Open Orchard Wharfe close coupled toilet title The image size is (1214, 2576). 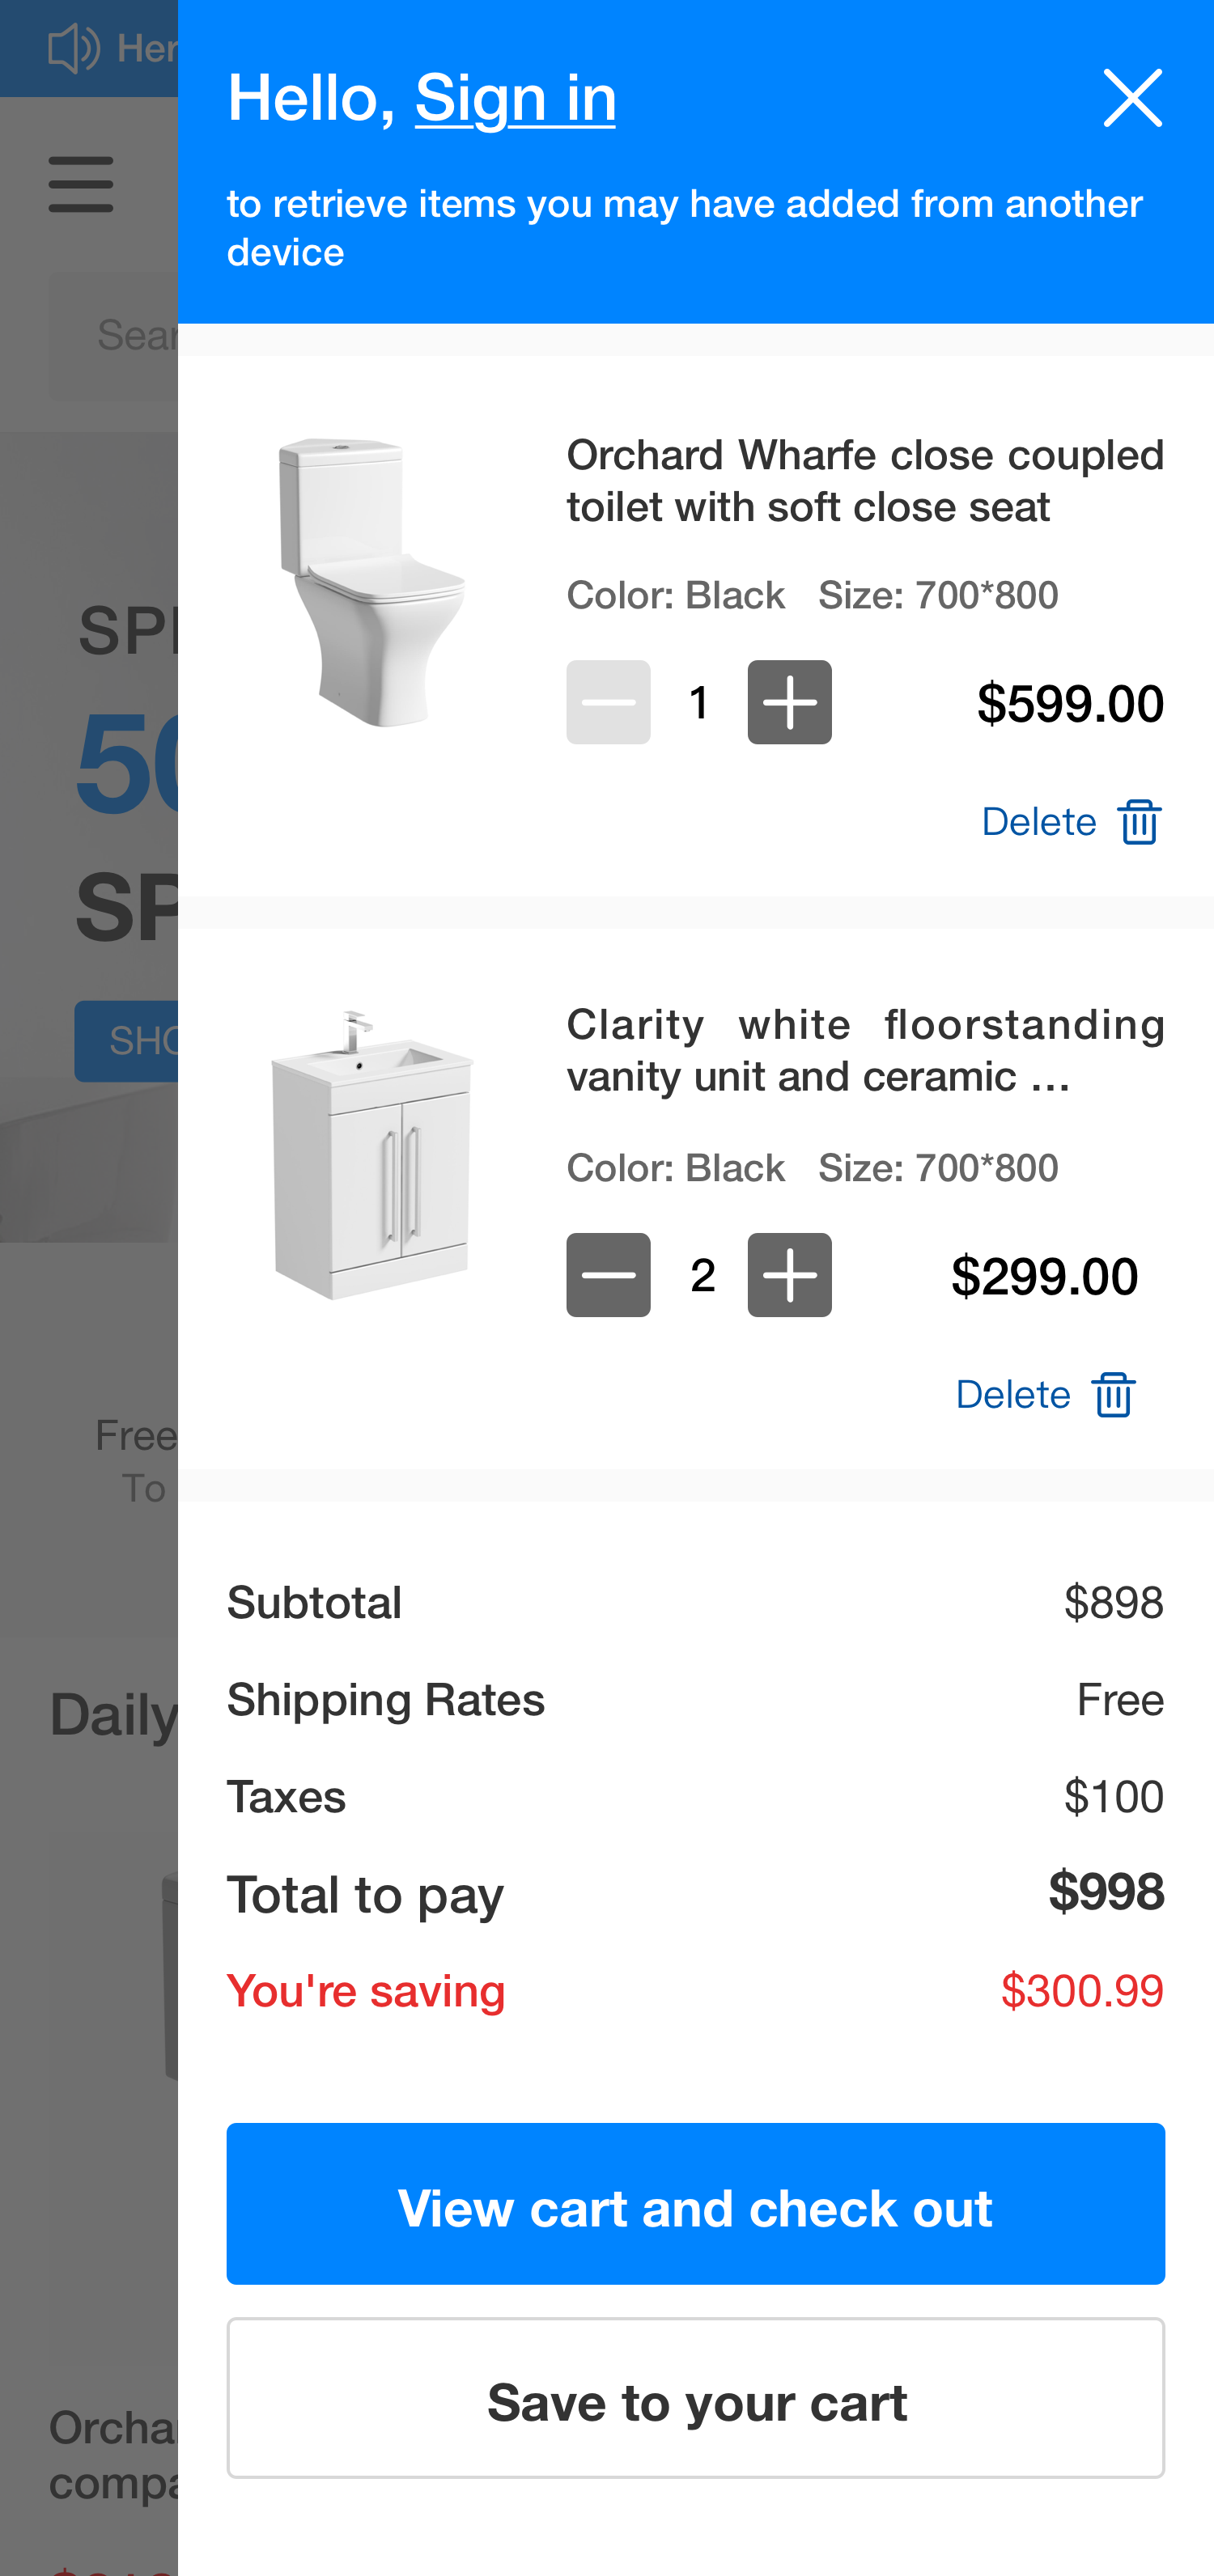click(865, 481)
